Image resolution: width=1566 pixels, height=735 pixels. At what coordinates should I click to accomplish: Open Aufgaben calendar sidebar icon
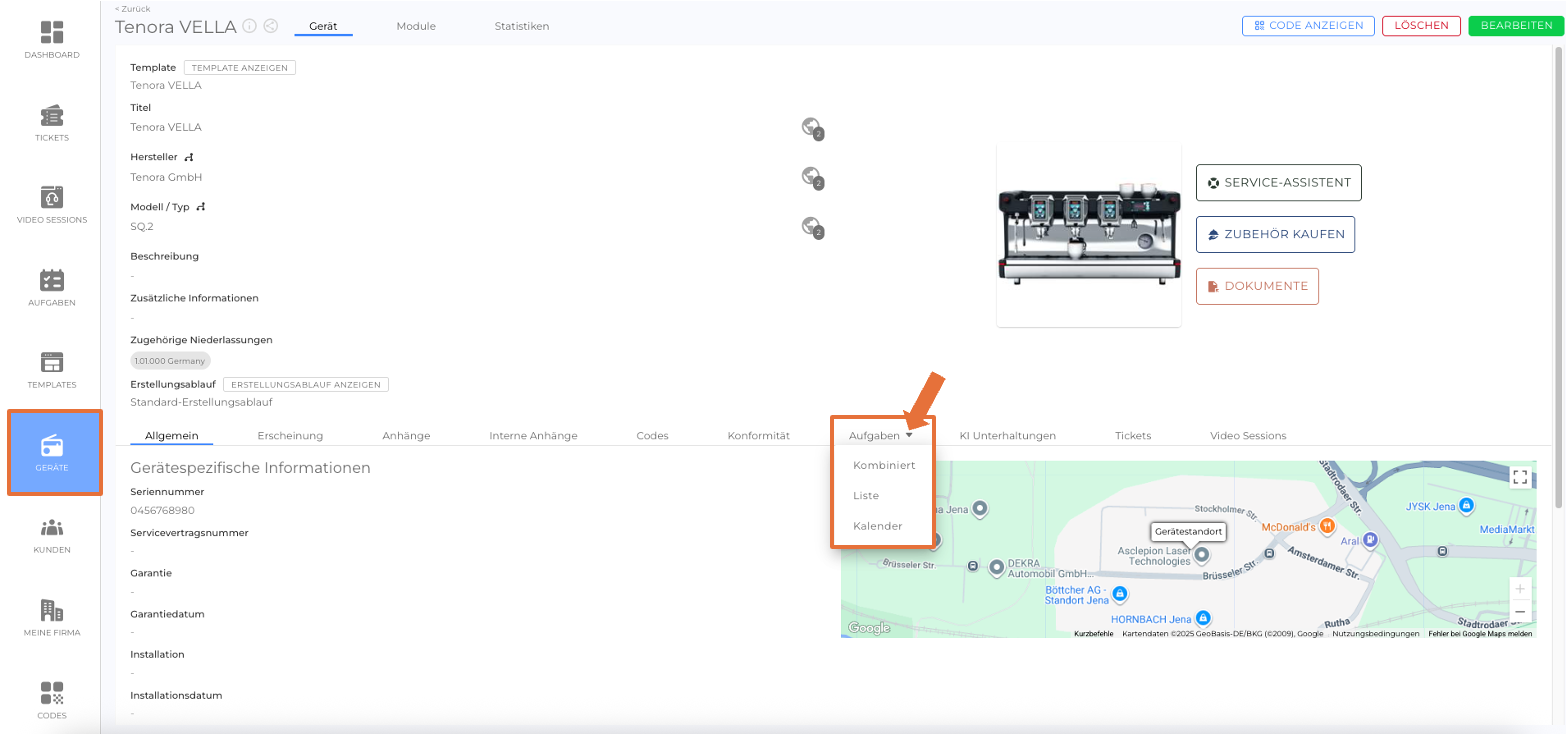pos(52,287)
